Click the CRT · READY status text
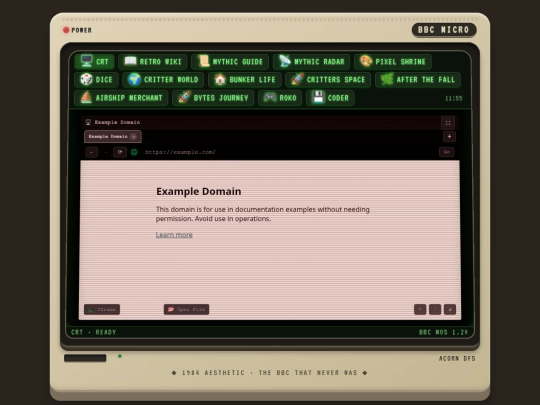540x405 pixels. point(94,332)
